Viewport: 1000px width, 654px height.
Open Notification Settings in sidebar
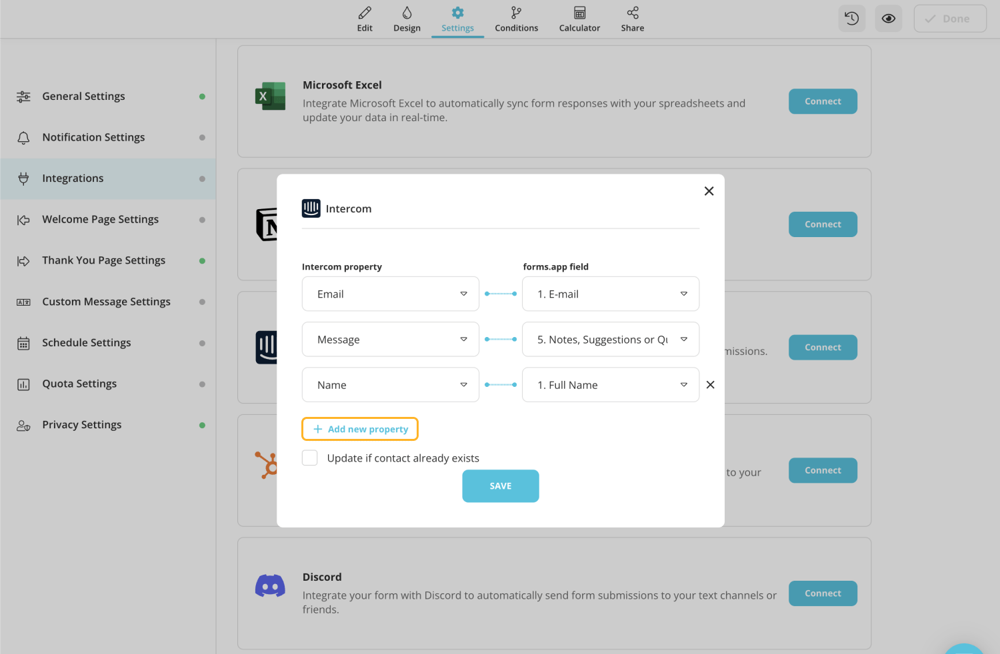pyautogui.click(x=93, y=137)
